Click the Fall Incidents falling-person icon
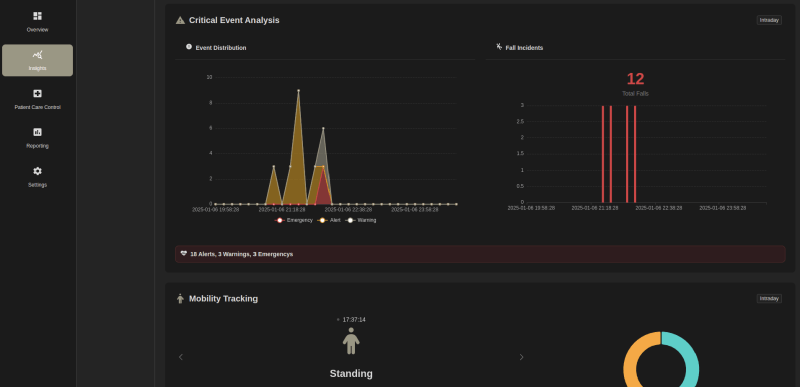Viewport: 800px width, 387px height. 499,46
